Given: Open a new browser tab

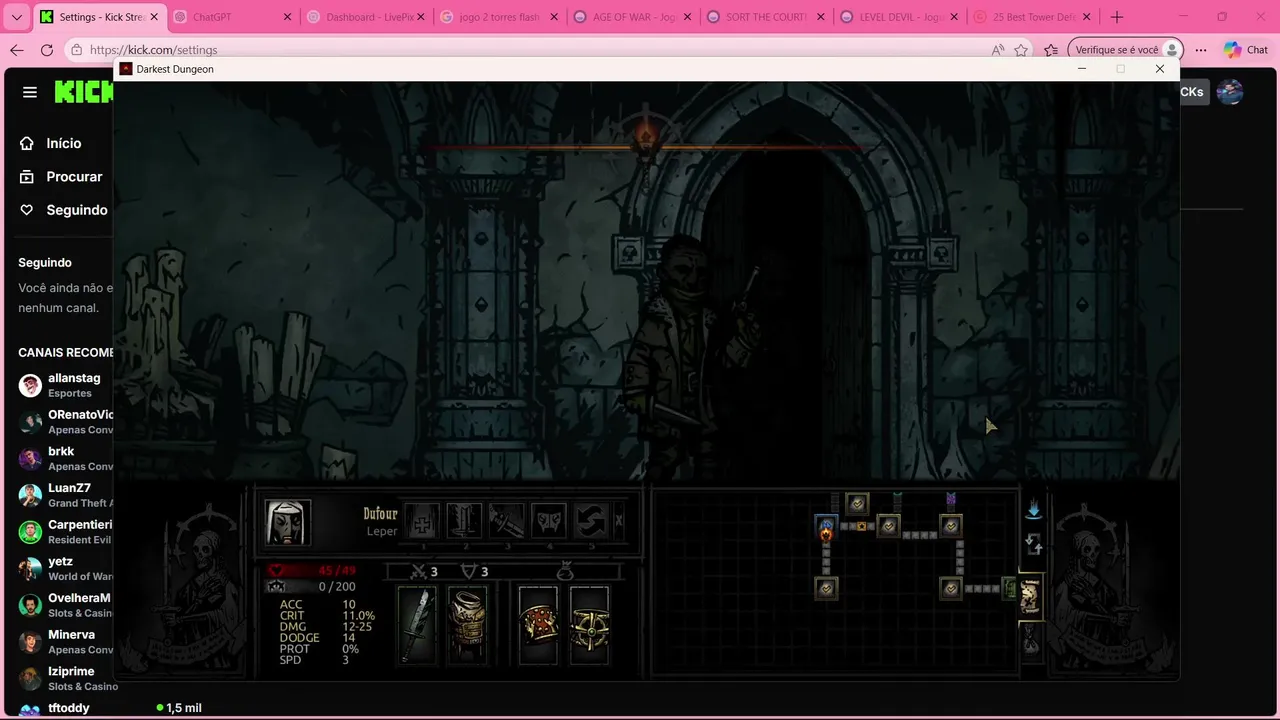Looking at the screenshot, I should pos(1117,17).
